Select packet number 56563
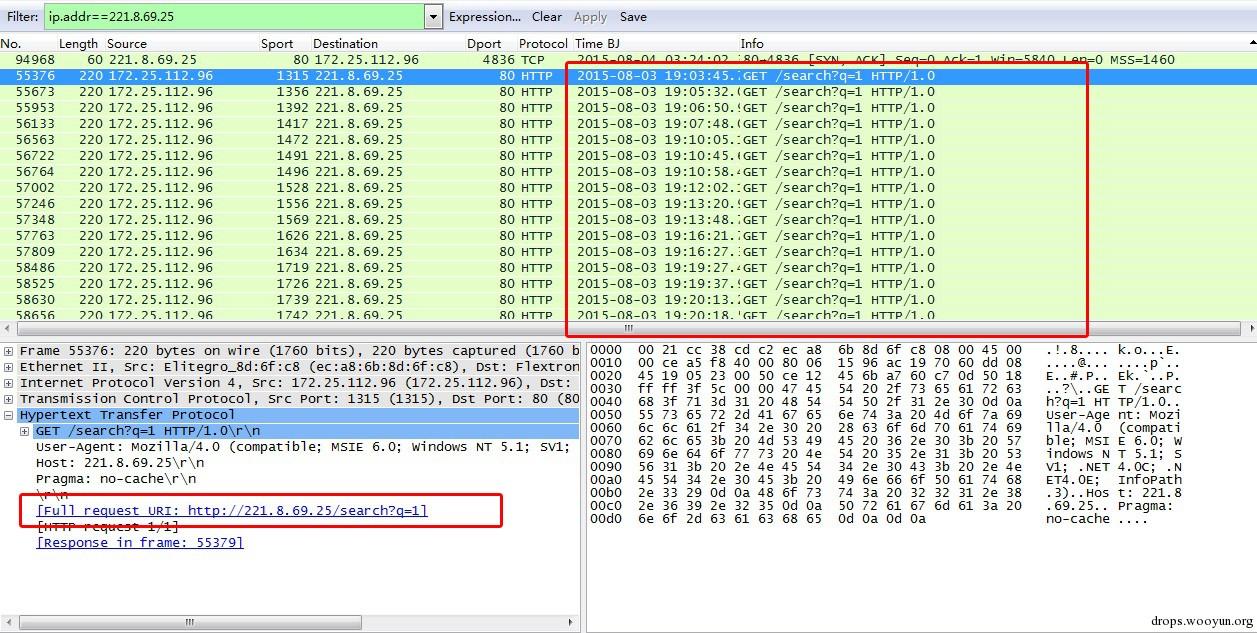 pos(628,140)
